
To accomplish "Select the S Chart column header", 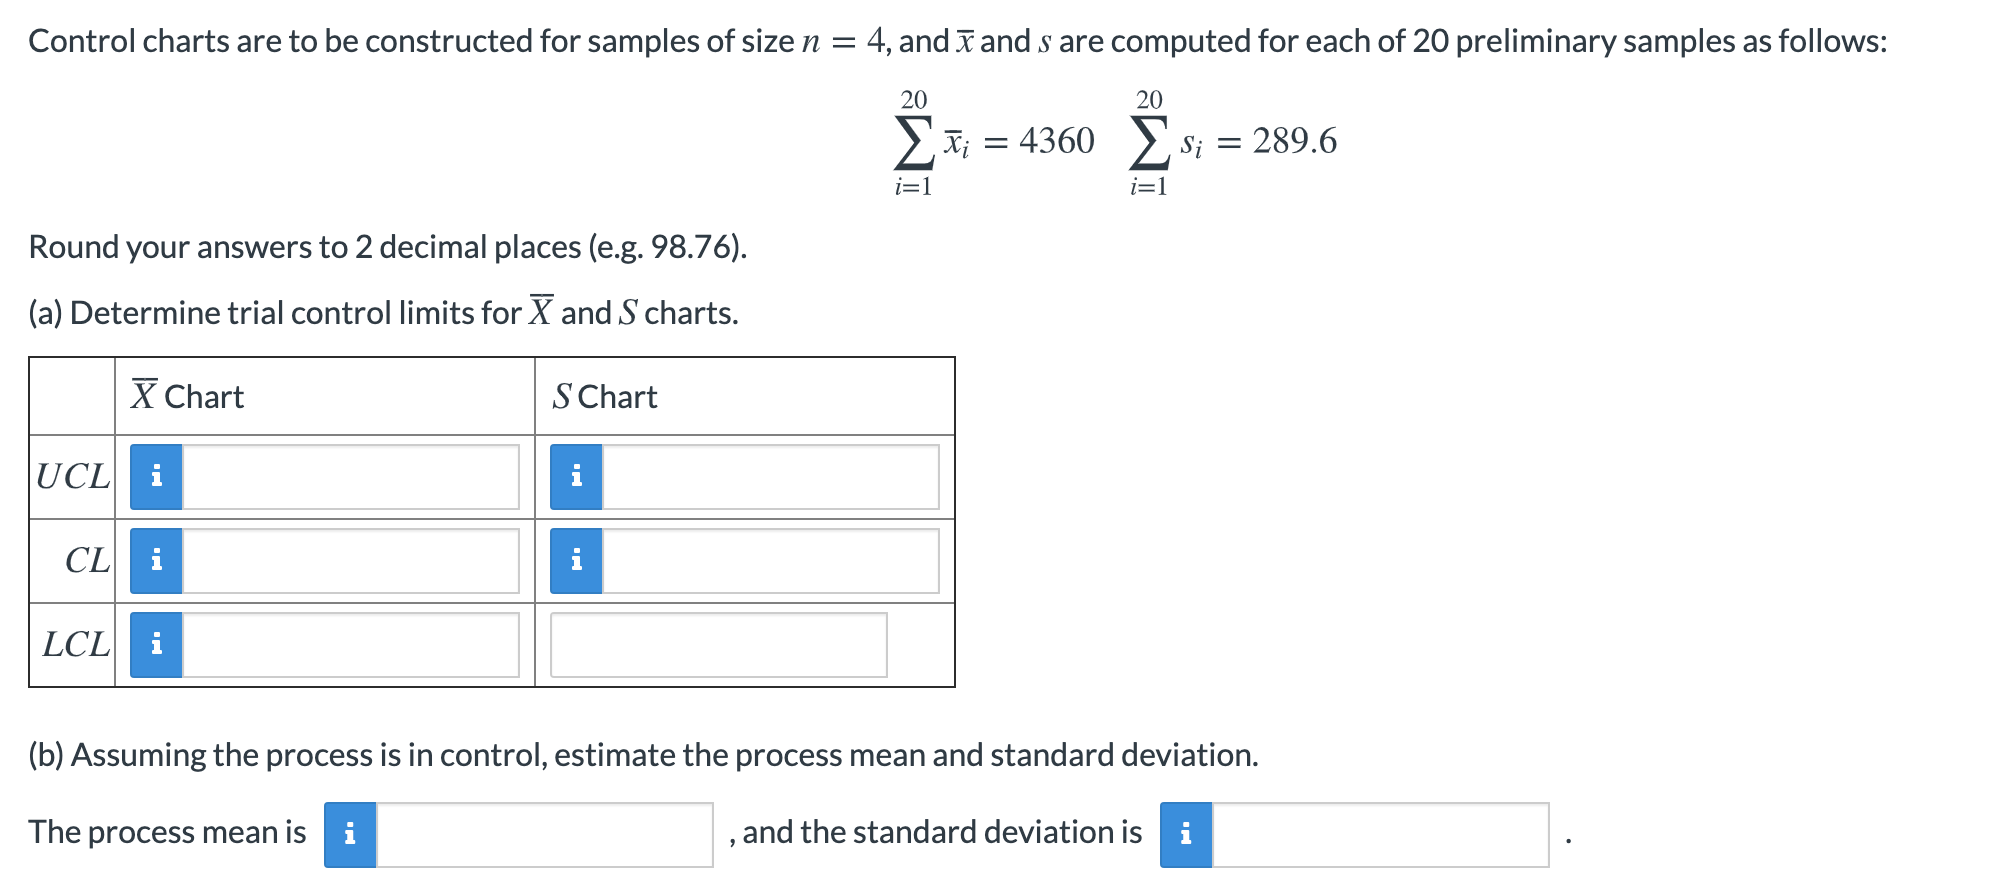I will click(x=603, y=396).
